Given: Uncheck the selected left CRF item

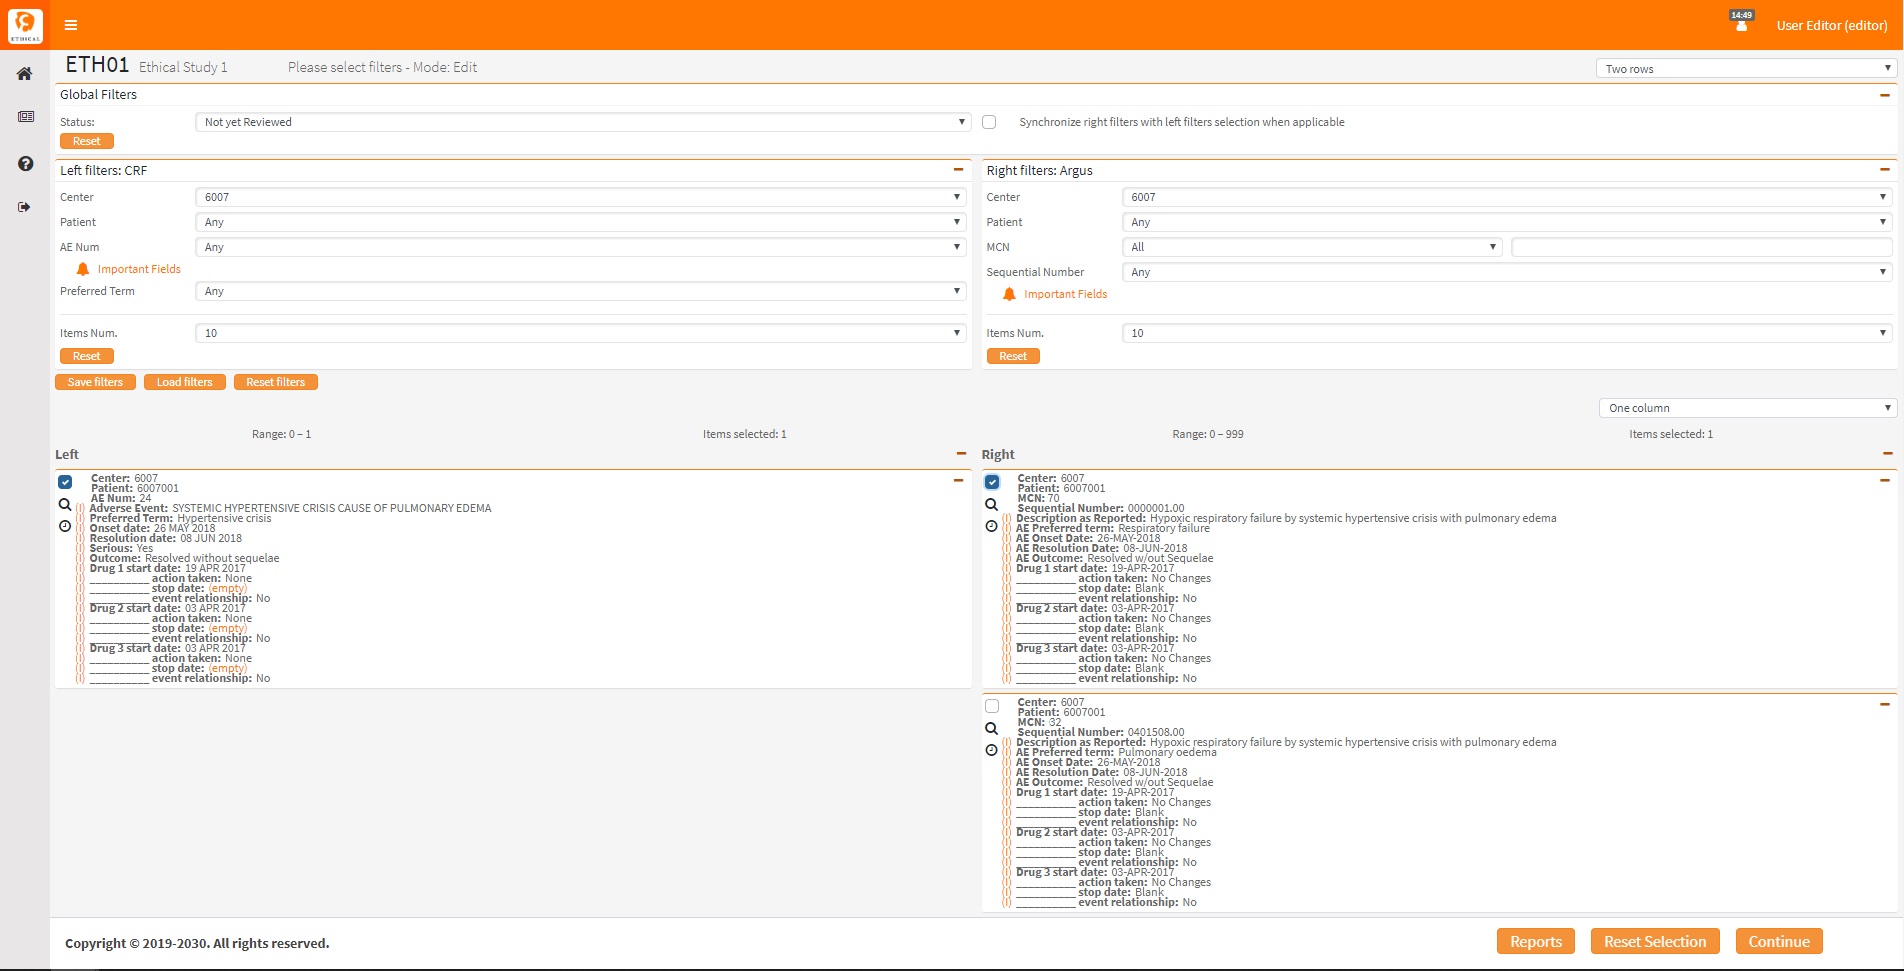Looking at the screenshot, I should 65,482.
